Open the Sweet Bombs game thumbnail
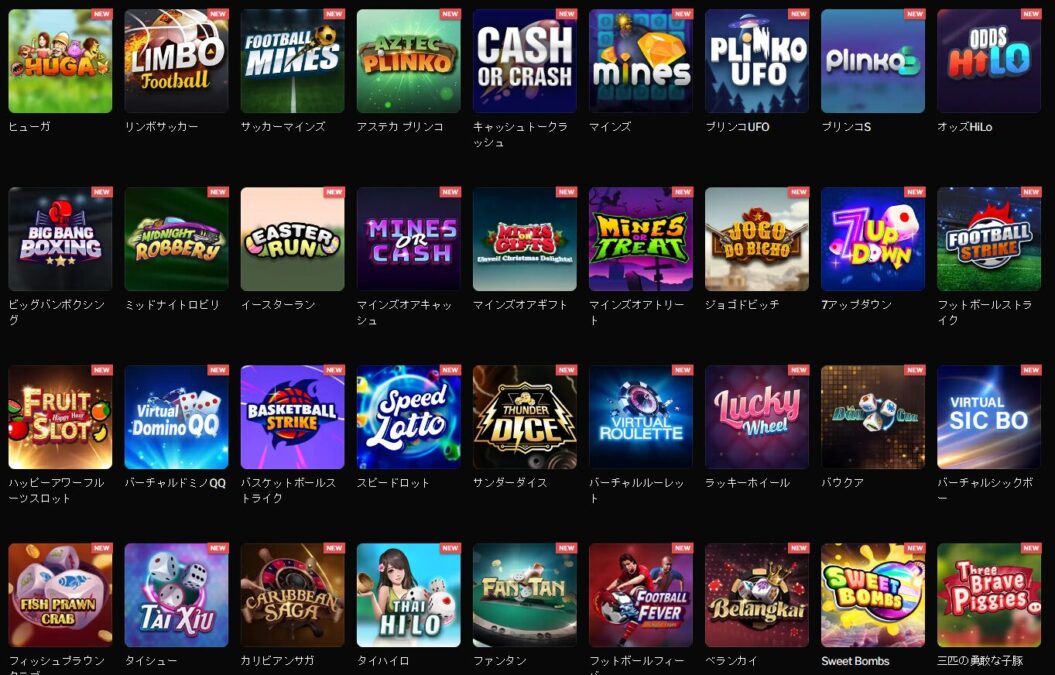Screen dimensions: 1055x675 [x=873, y=595]
